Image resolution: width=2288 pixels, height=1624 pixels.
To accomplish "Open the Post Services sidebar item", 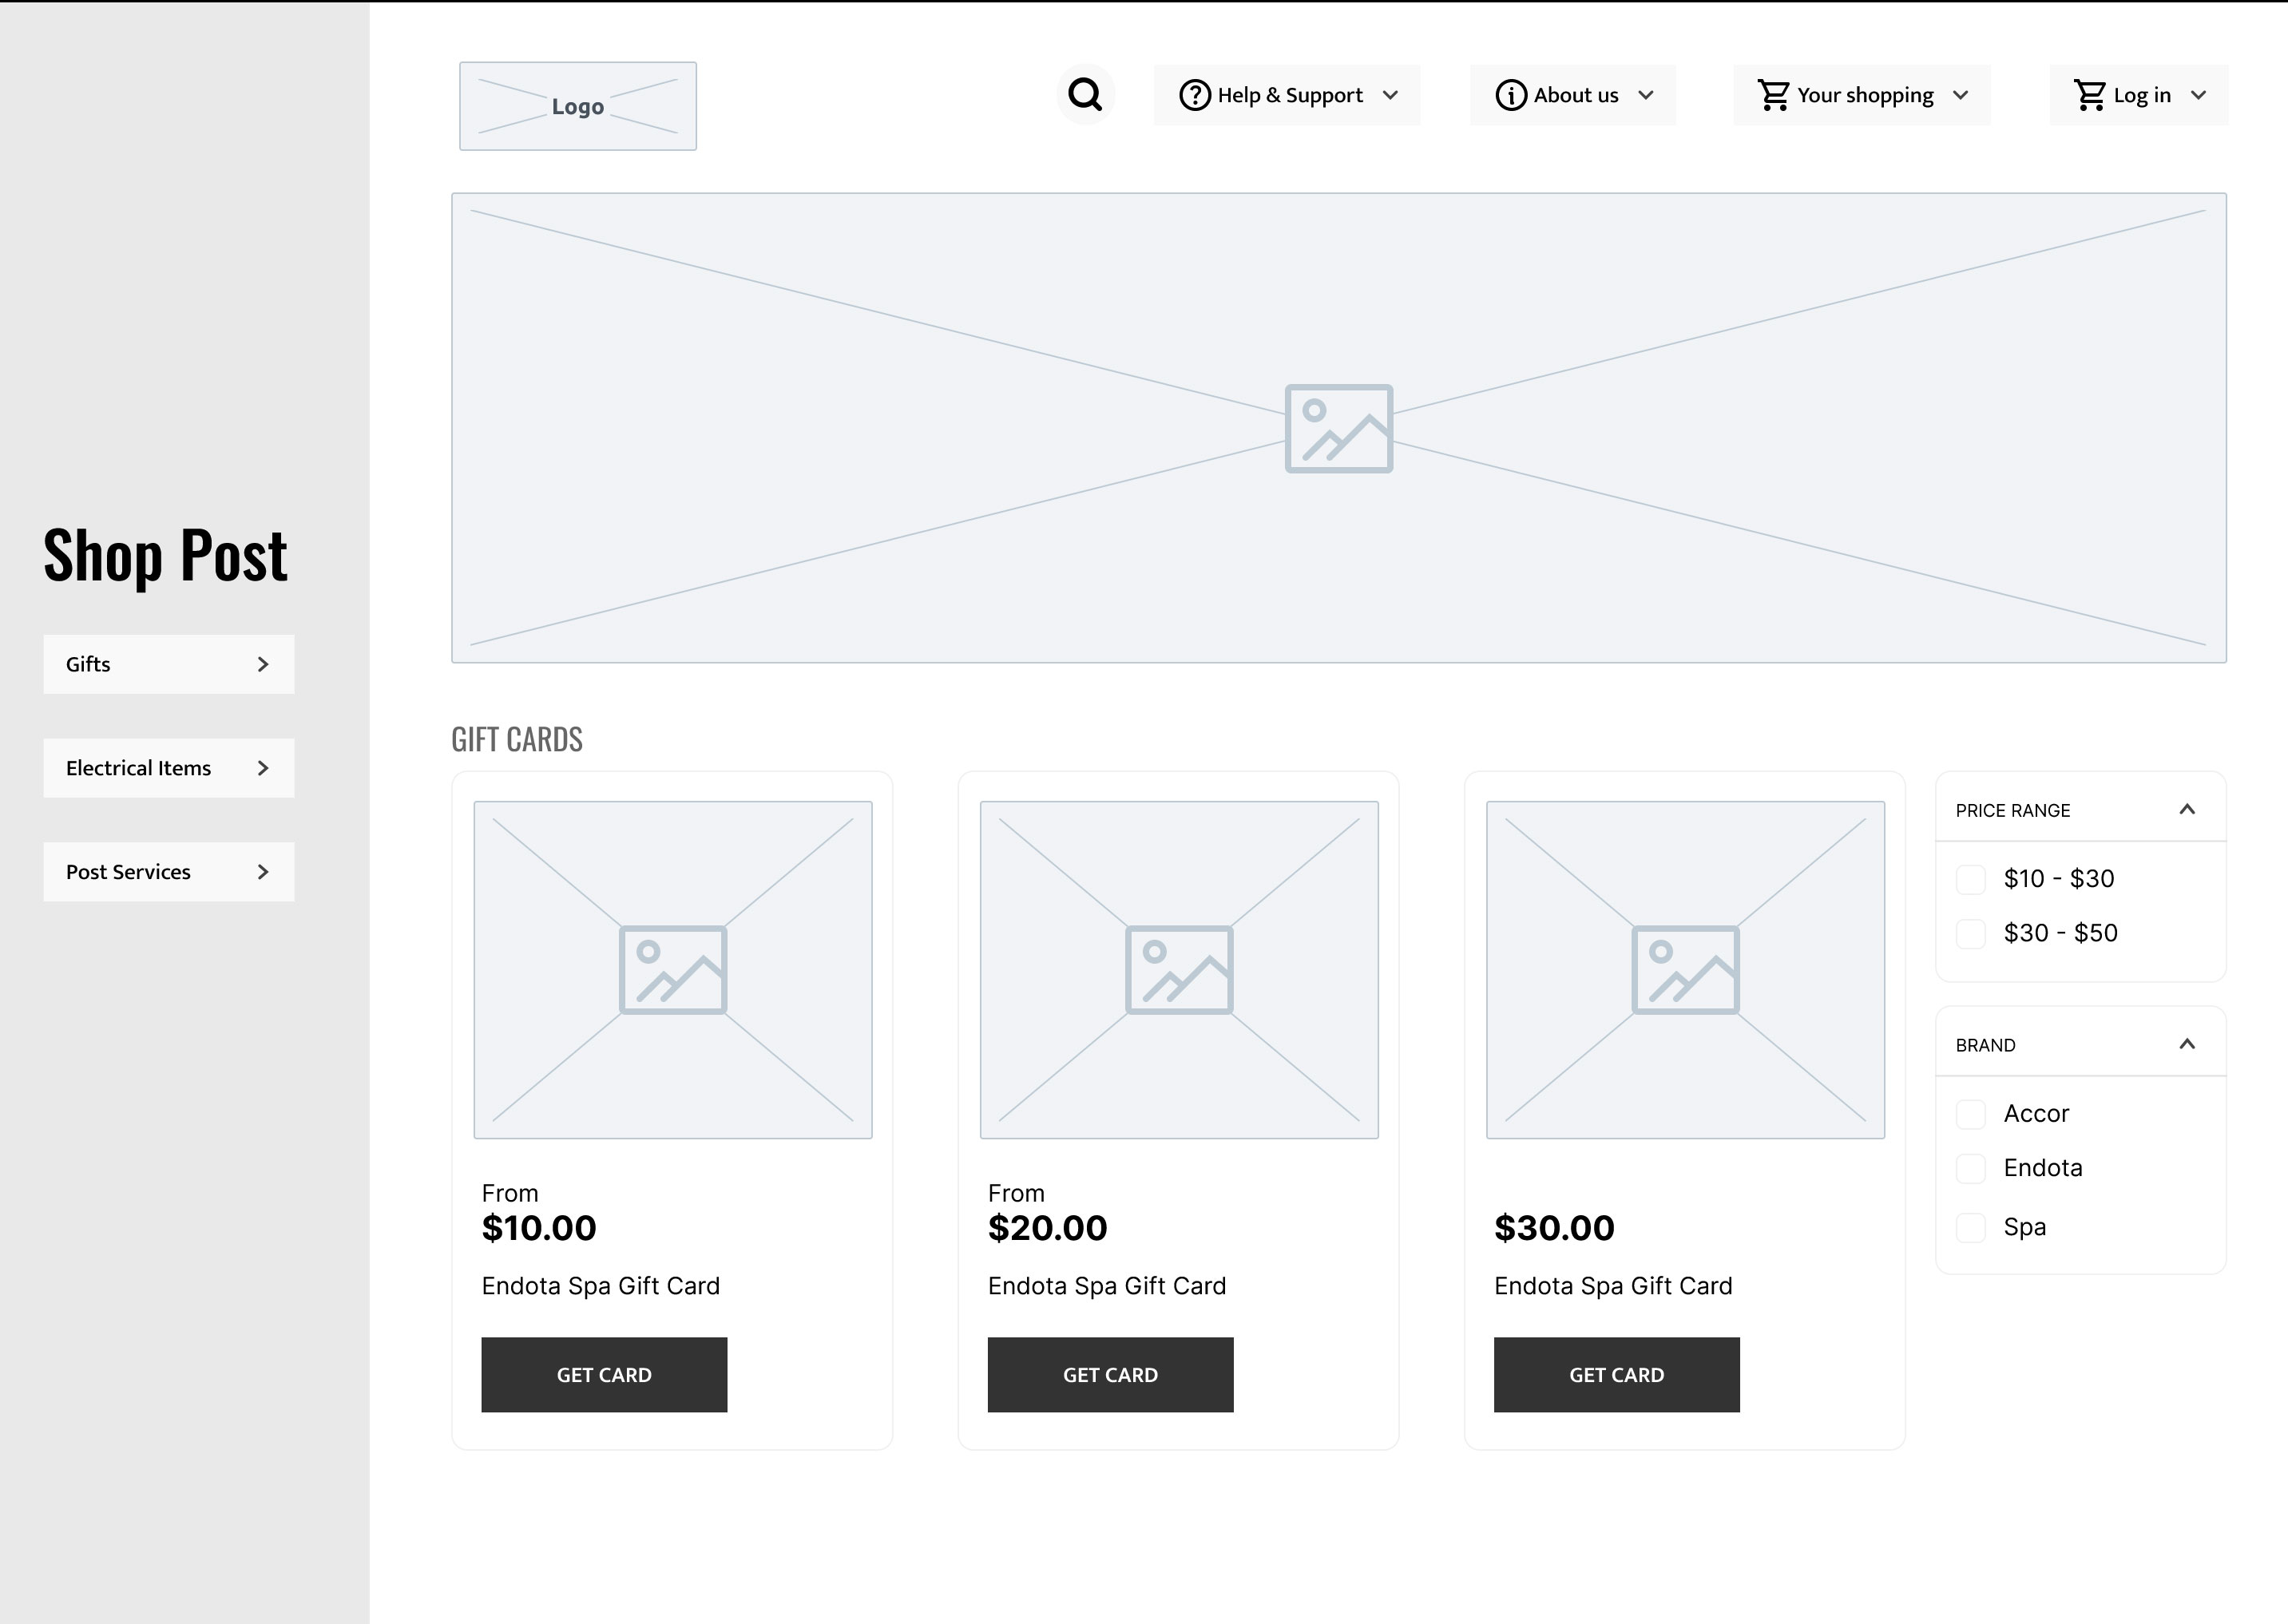I will tap(168, 872).
